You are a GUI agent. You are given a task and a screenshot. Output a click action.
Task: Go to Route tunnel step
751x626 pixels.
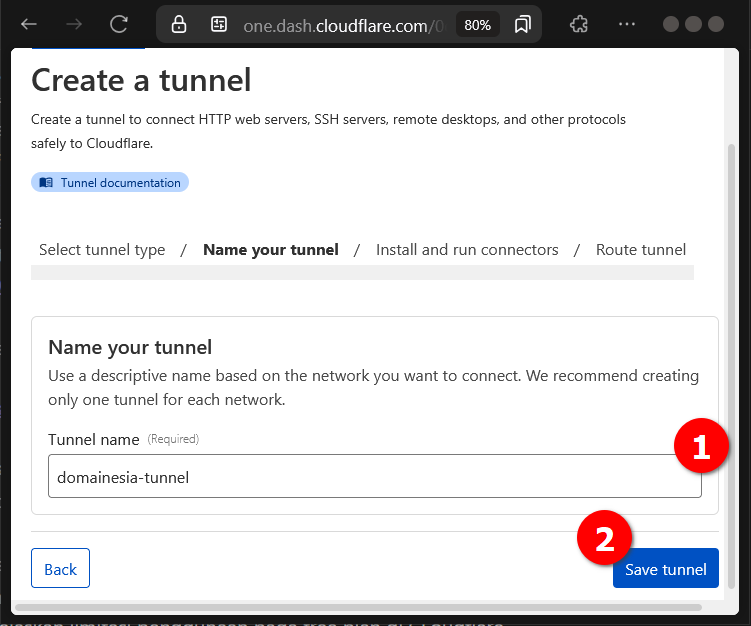[x=641, y=250]
